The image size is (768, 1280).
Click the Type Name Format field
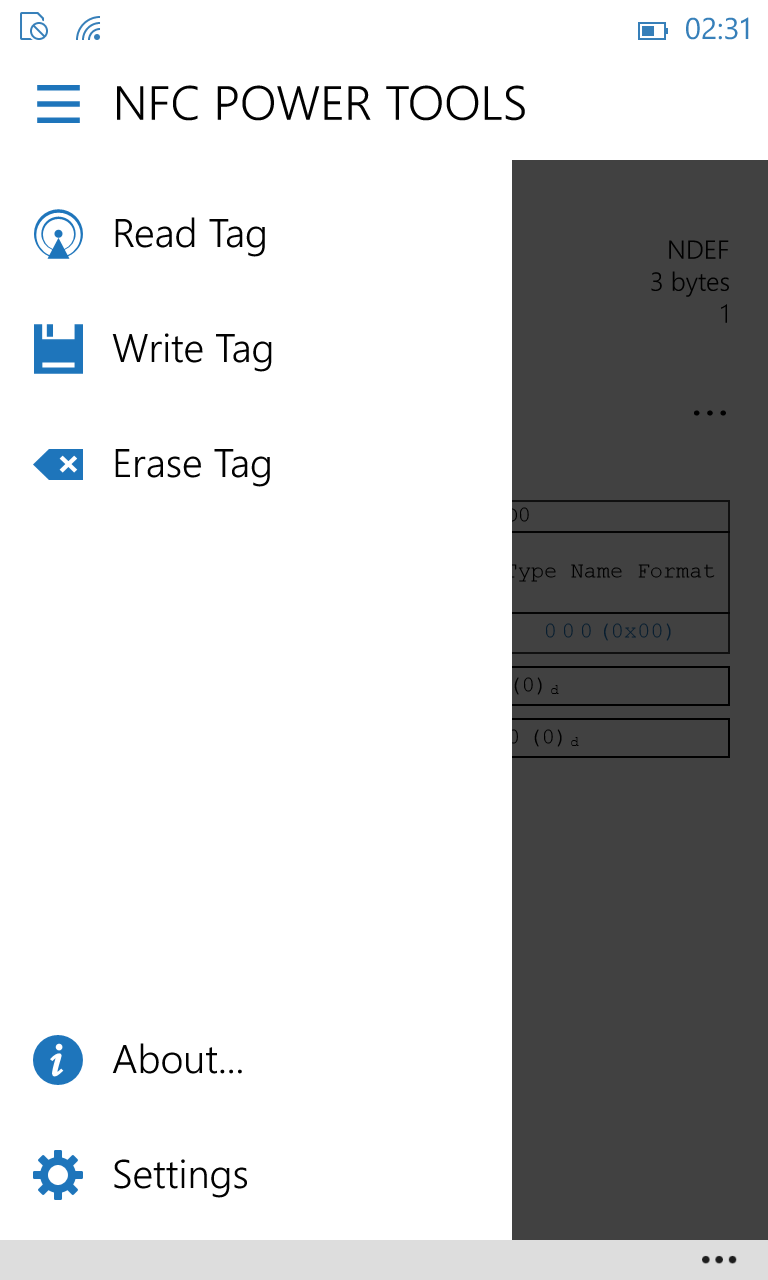pyautogui.click(x=620, y=571)
